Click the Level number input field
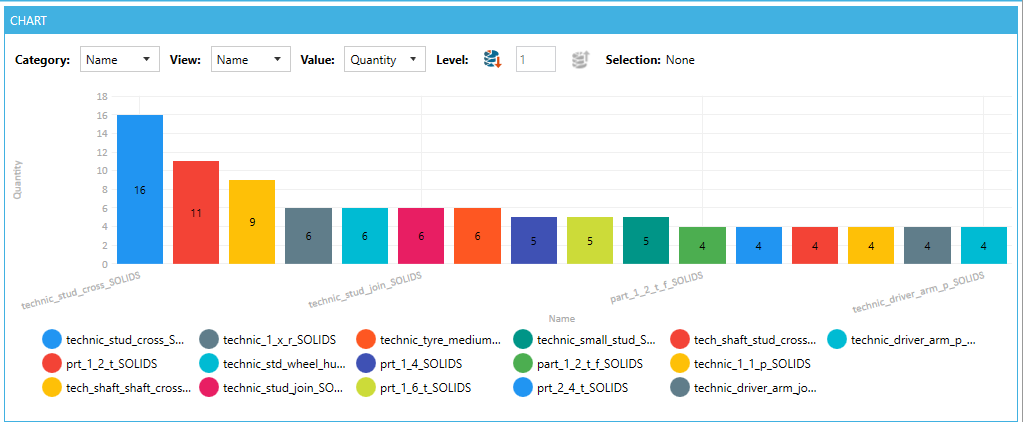 point(535,60)
